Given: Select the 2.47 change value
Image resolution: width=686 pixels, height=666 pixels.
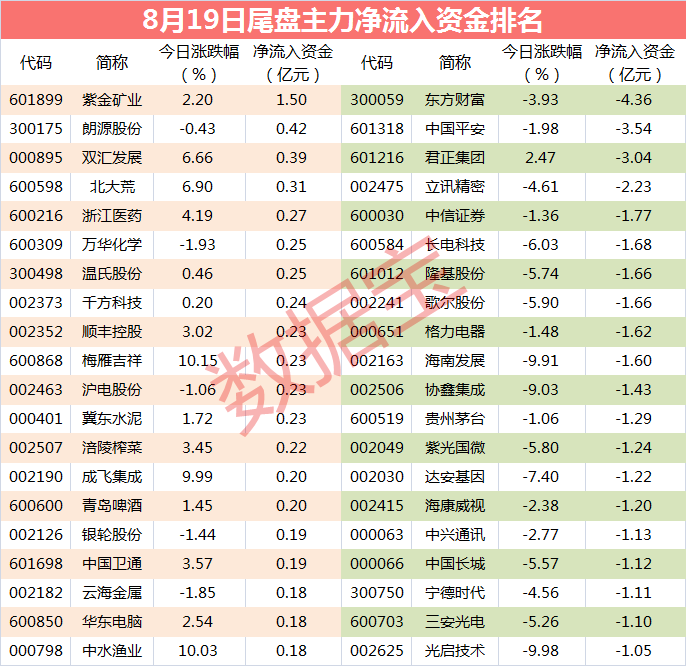Looking at the screenshot, I should click(540, 158).
